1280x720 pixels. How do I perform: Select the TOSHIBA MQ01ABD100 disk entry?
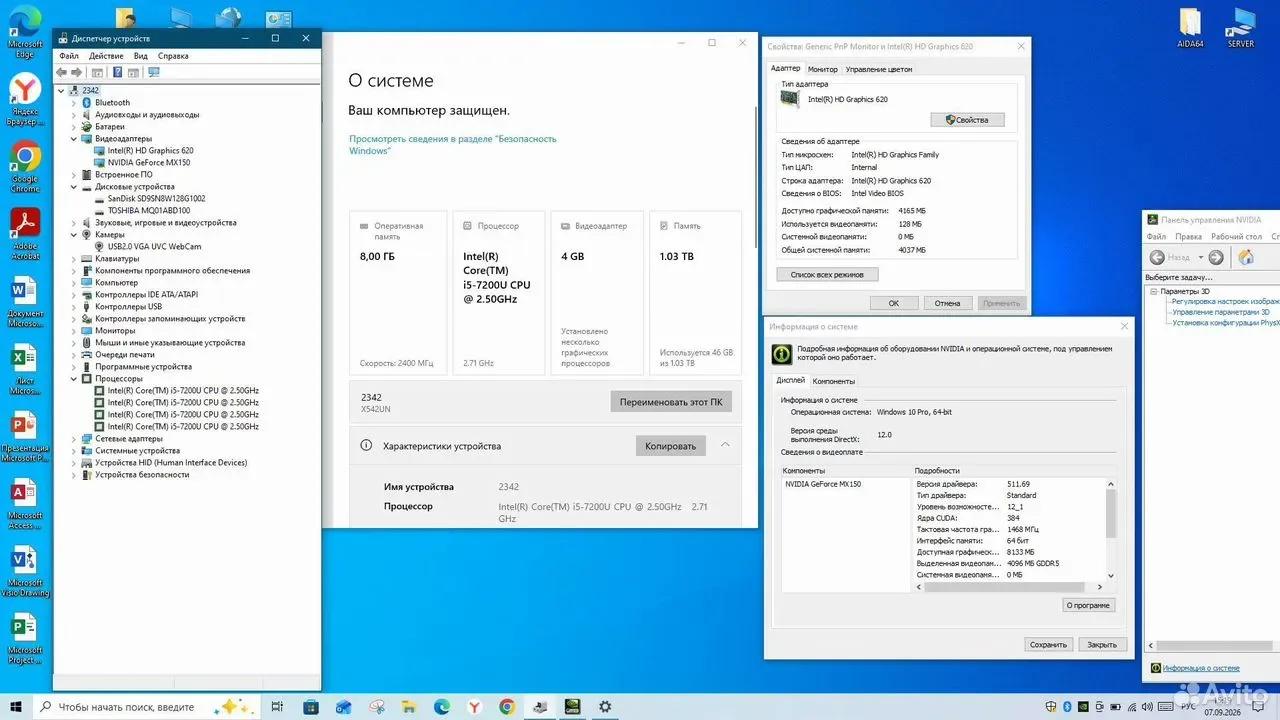tap(148, 211)
